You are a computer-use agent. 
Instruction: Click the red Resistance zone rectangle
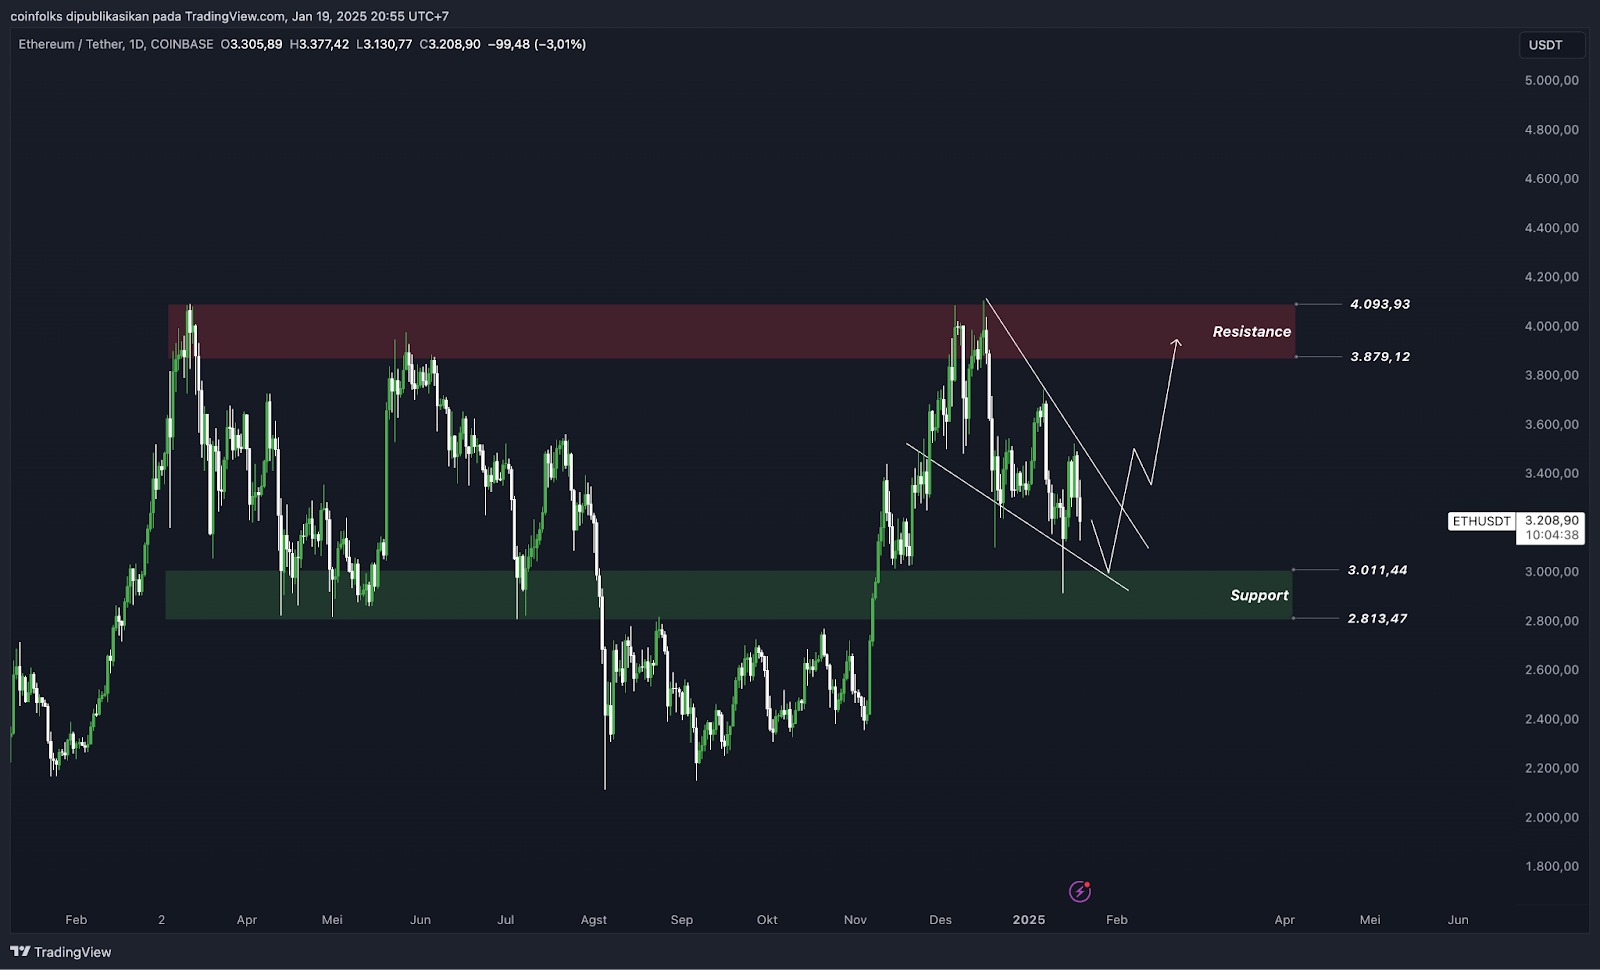pos(731,331)
